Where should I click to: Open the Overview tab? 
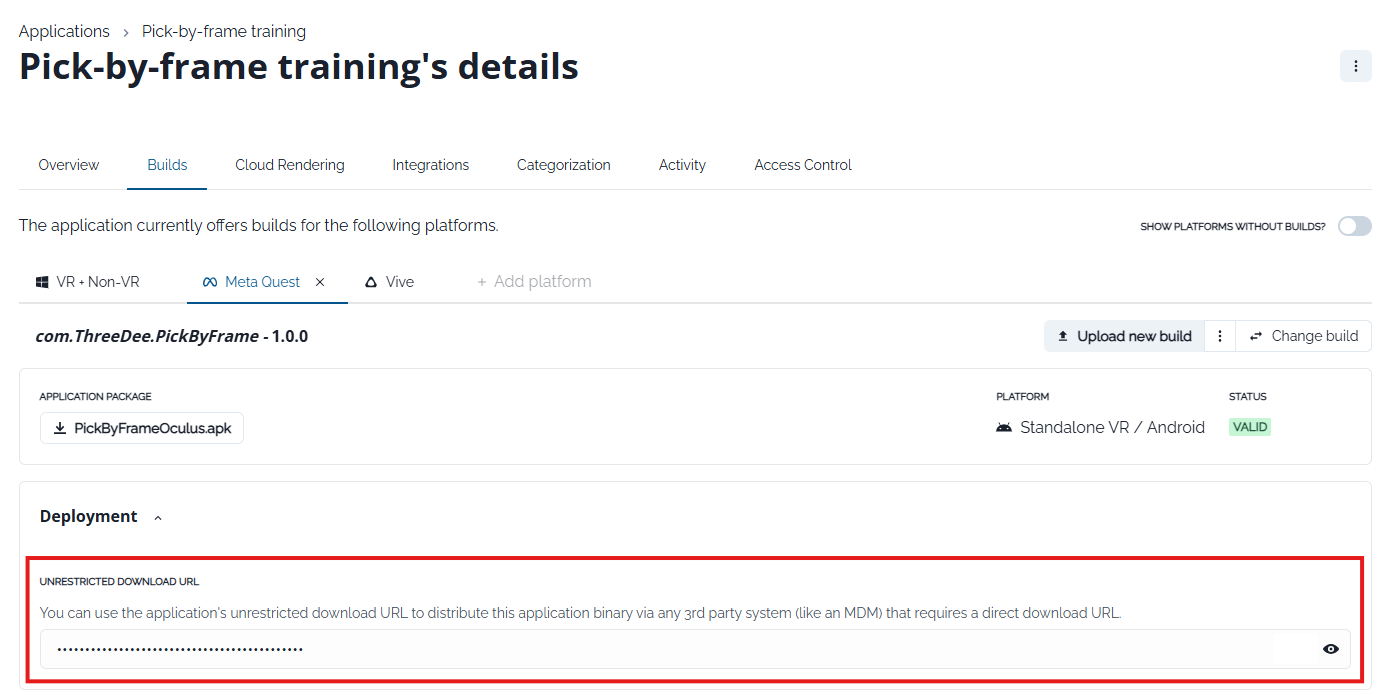69,165
